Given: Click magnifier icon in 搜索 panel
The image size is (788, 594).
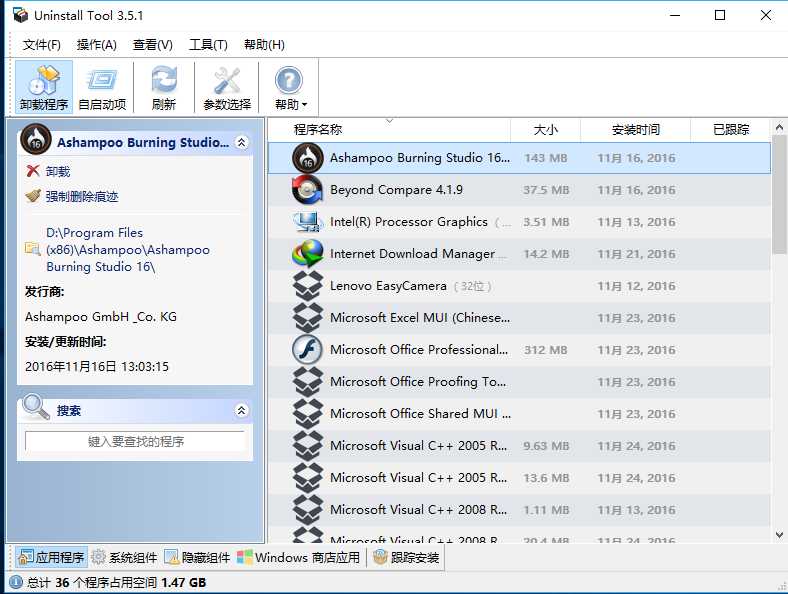Looking at the screenshot, I should pyautogui.click(x=35, y=407).
